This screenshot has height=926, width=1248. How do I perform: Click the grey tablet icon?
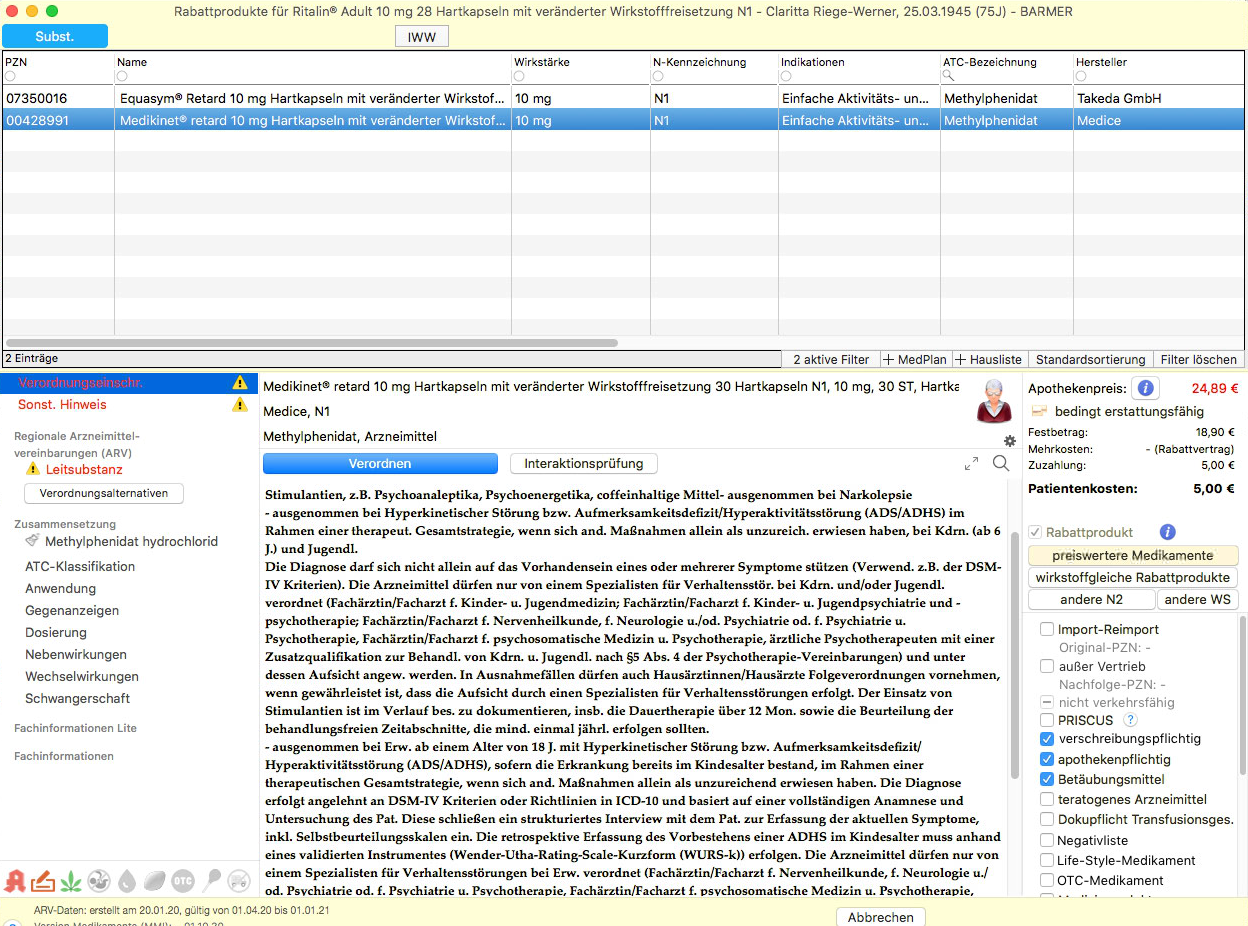click(x=154, y=881)
